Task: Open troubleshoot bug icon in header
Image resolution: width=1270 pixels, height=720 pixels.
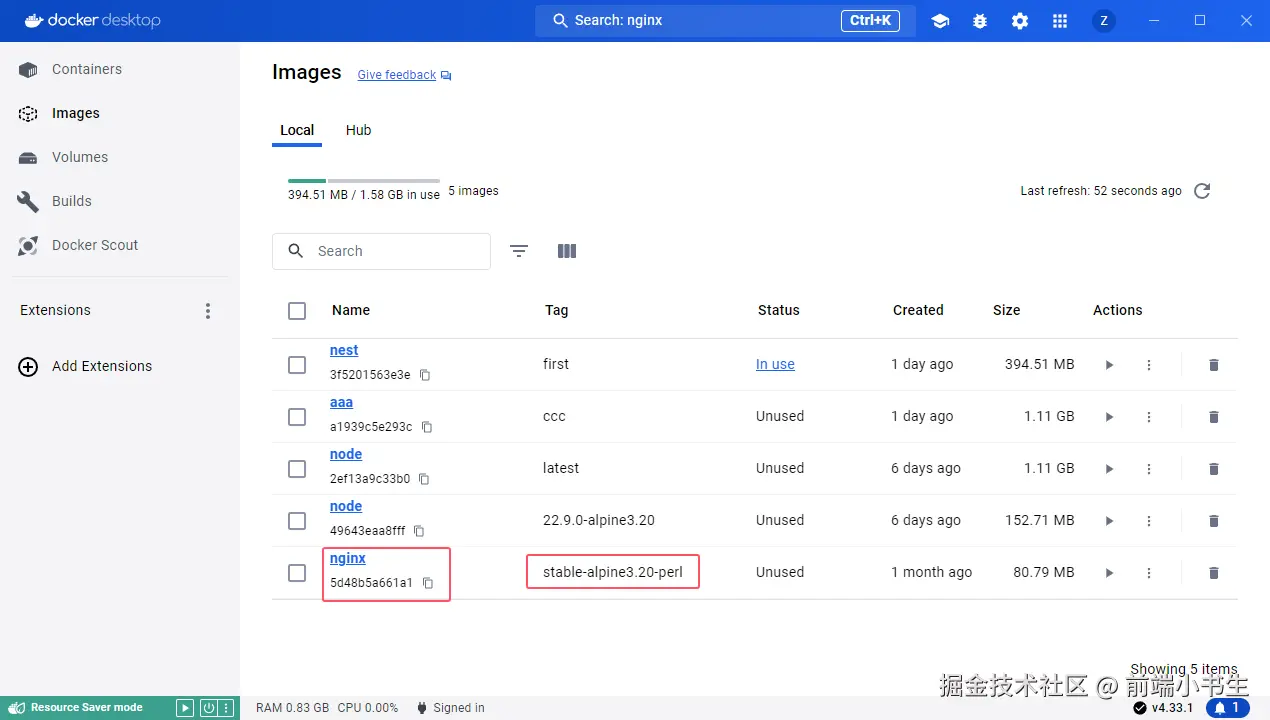Action: (x=980, y=21)
